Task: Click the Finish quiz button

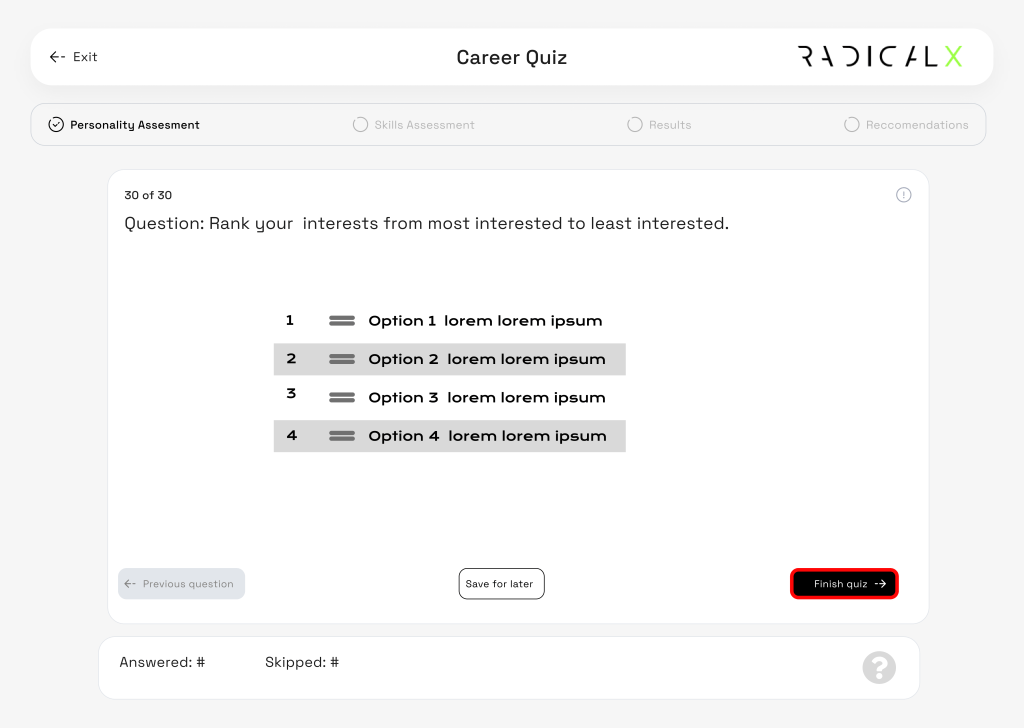Action: tap(844, 584)
